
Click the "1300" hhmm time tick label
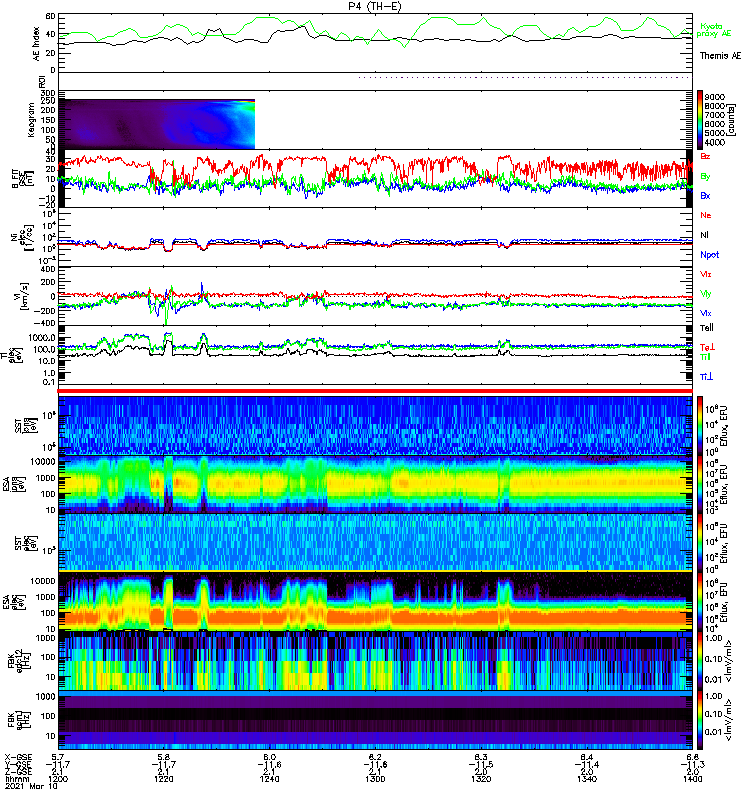[375, 779]
